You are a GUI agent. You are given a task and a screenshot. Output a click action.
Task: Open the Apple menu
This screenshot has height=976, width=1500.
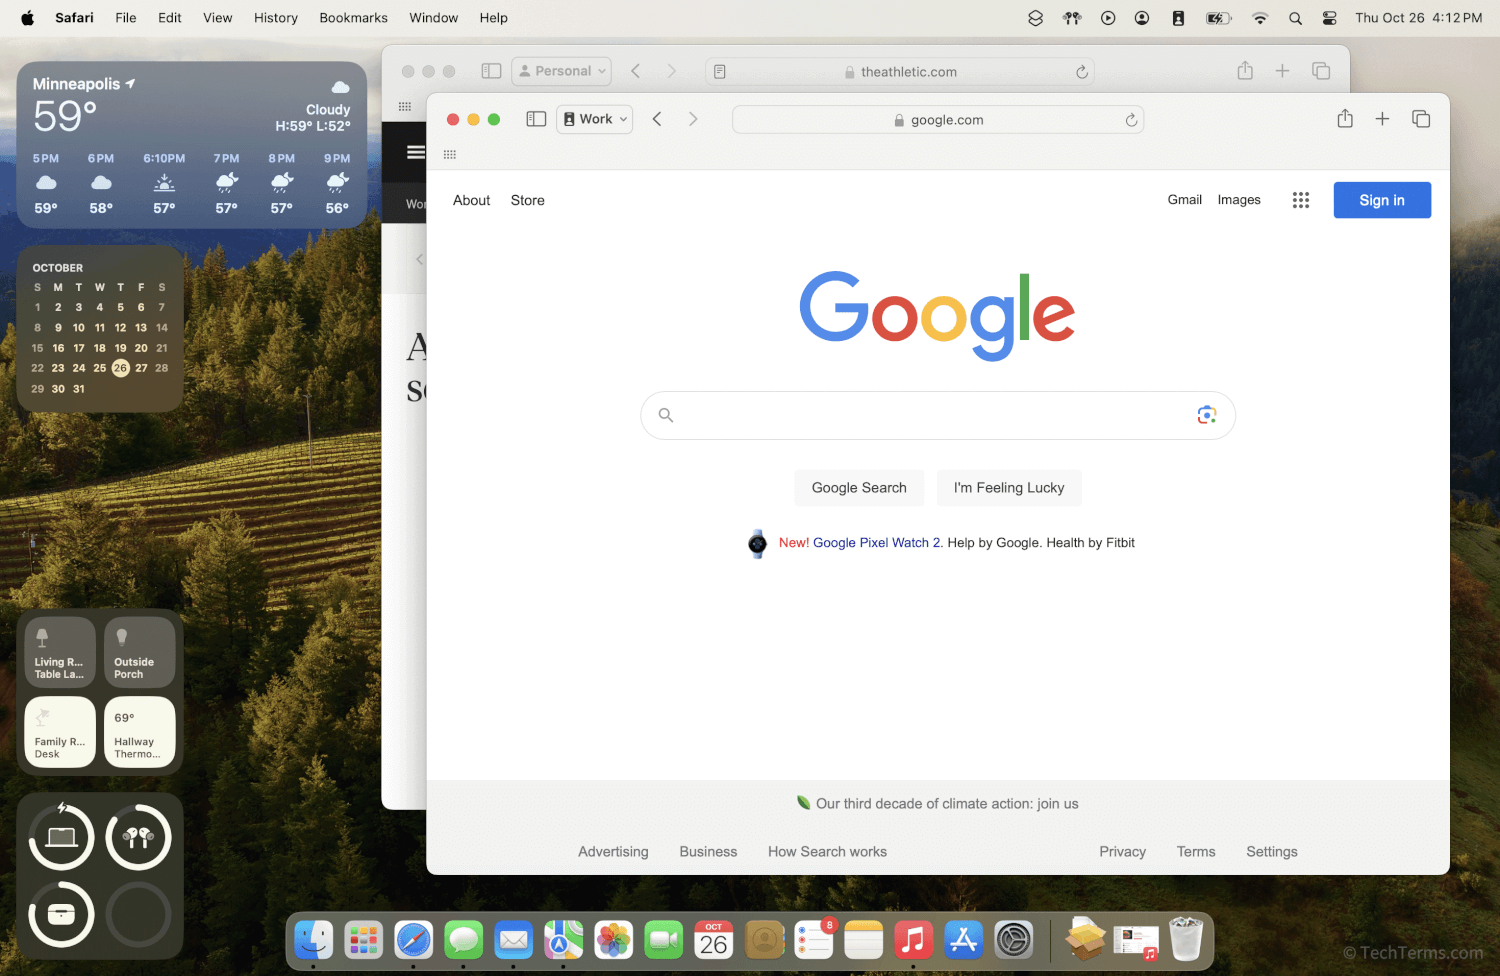(x=27, y=18)
